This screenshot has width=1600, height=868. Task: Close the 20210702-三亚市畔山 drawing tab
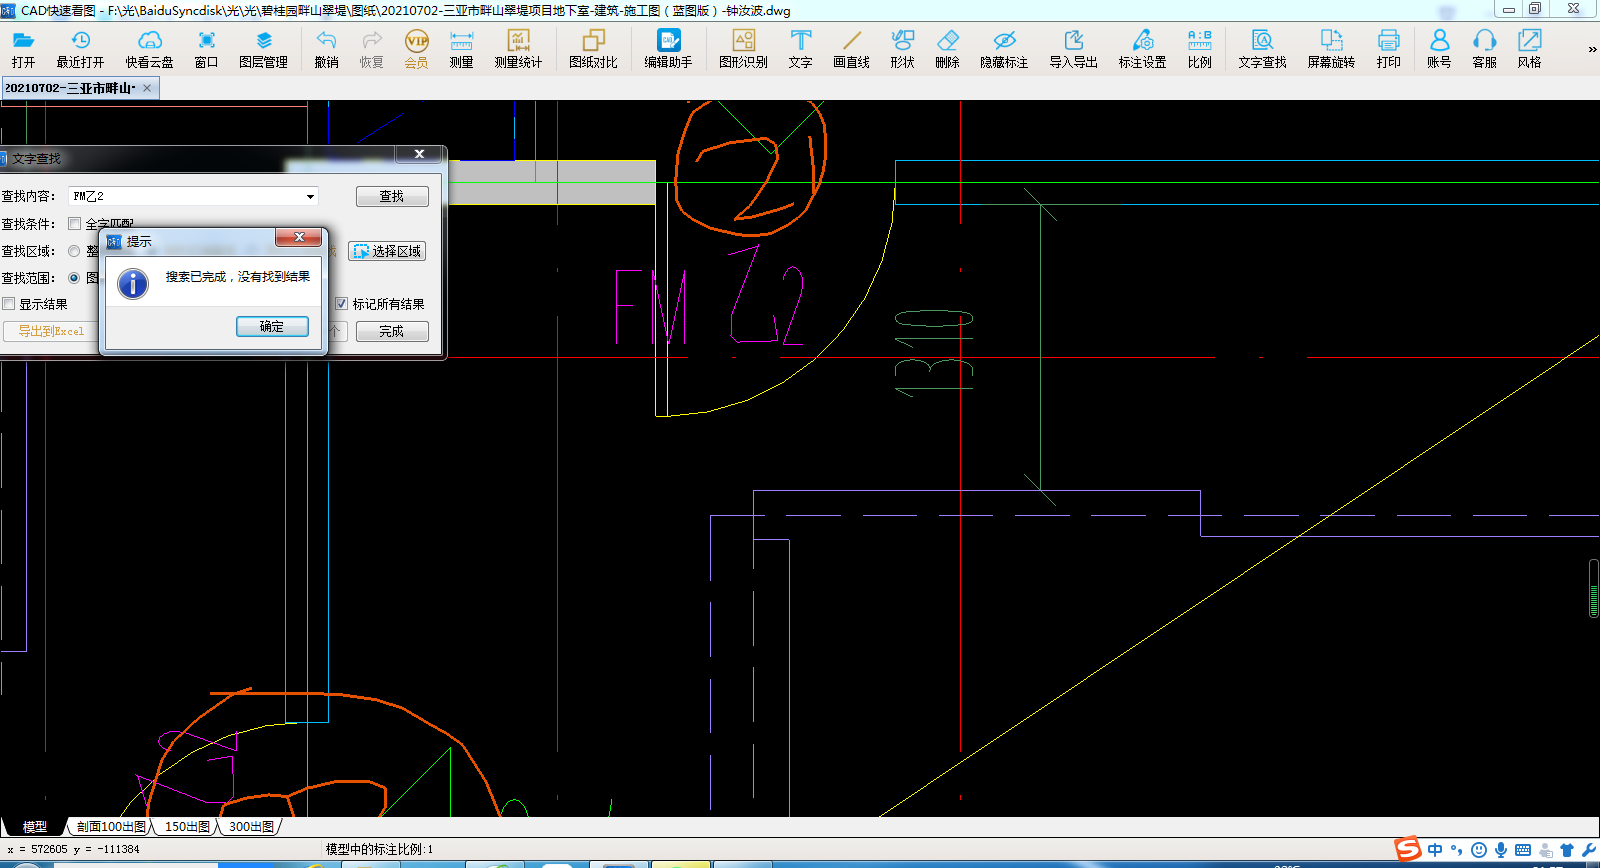click(x=147, y=88)
